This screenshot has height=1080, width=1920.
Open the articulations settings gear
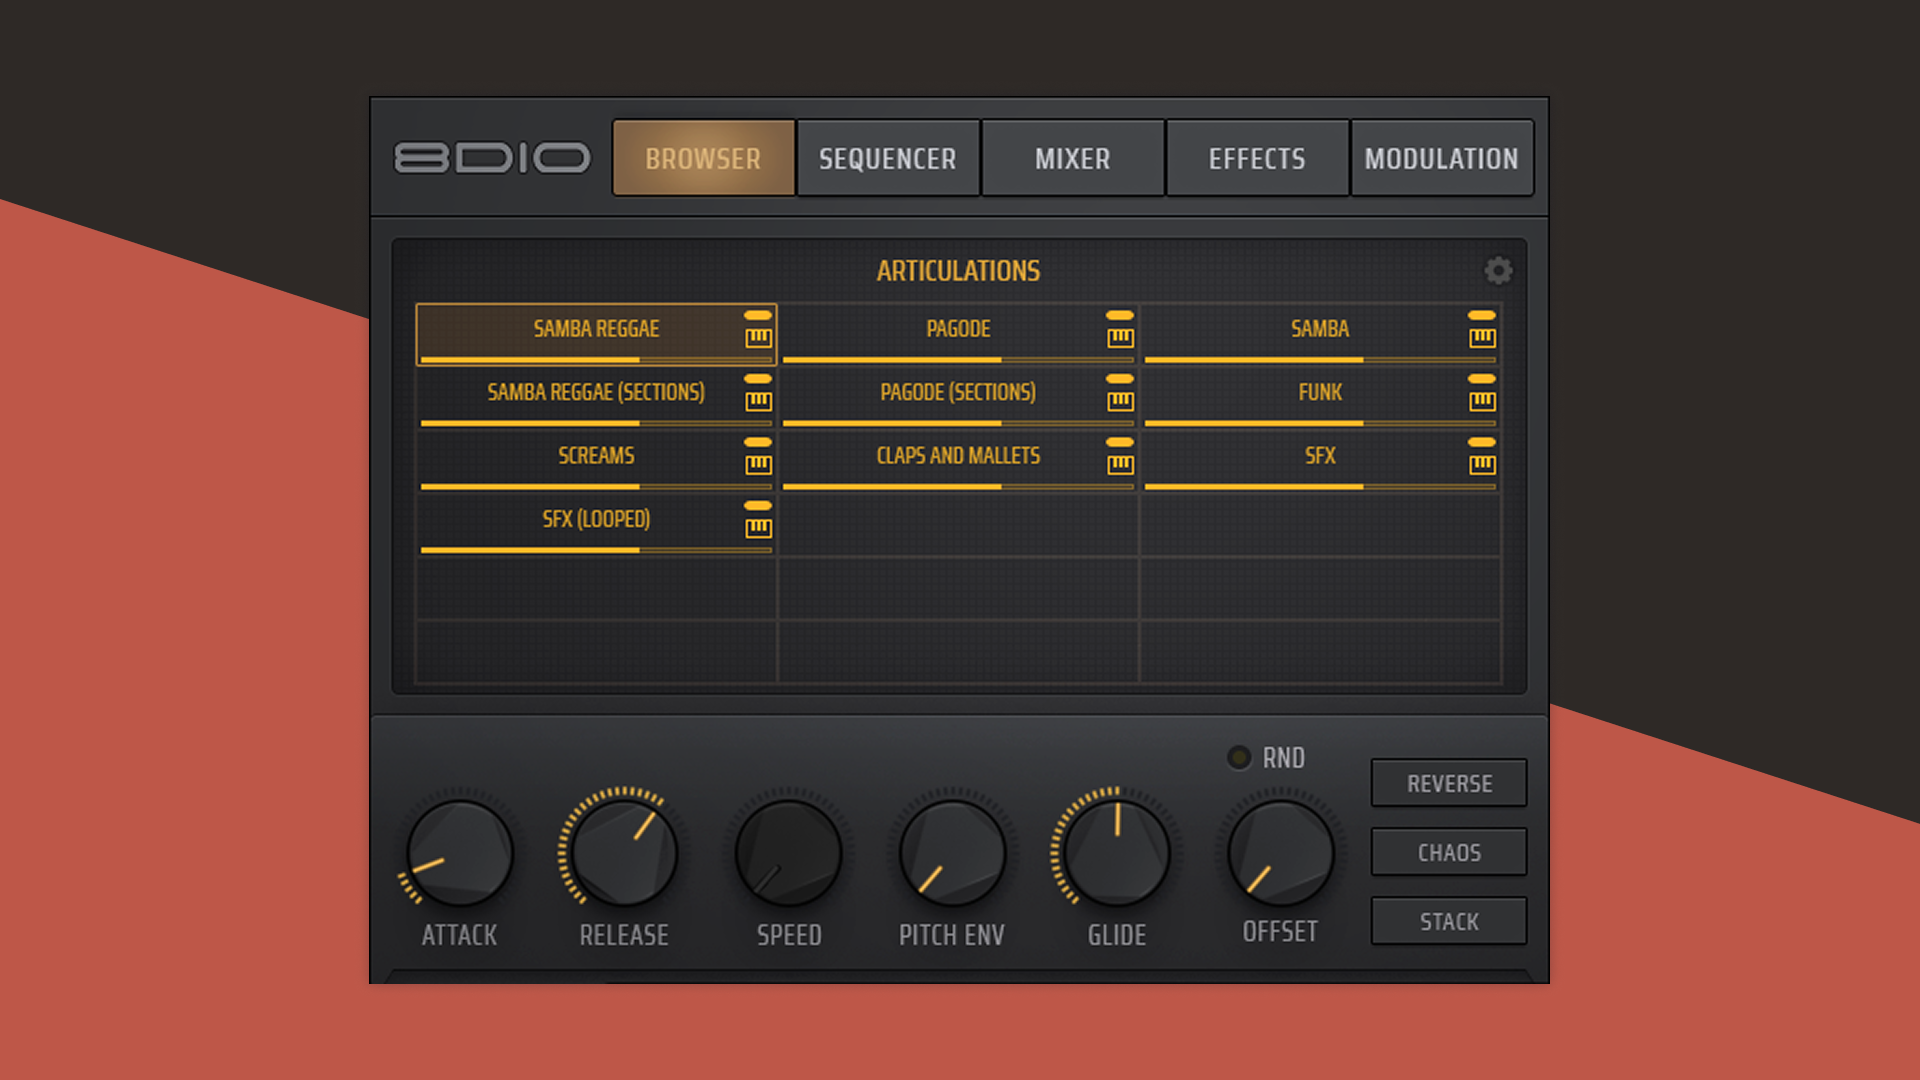tap(1497, 270)
